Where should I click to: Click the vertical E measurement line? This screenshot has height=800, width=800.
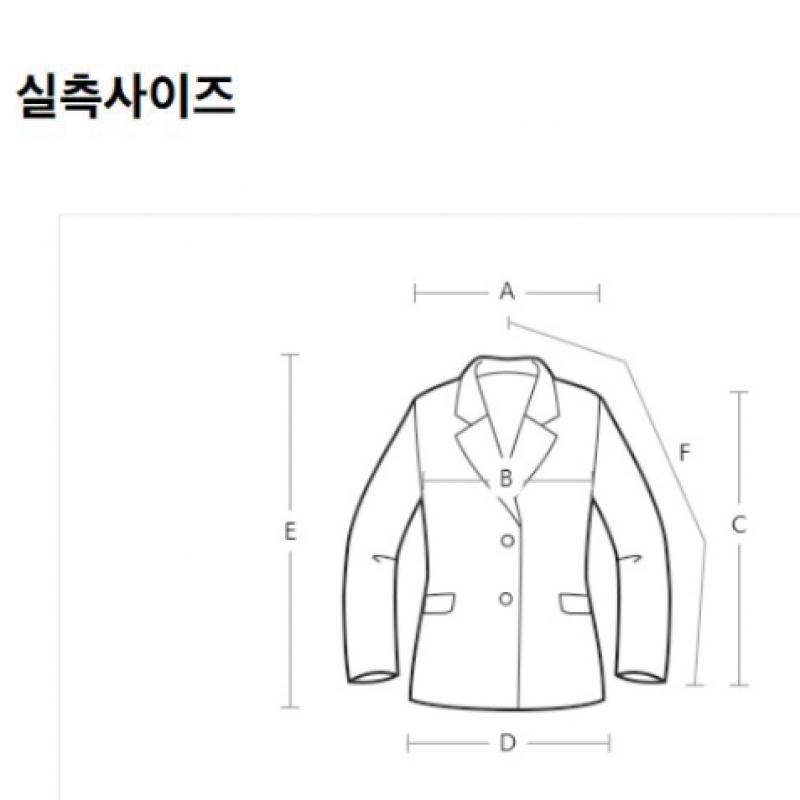click(x=290, y=531)
